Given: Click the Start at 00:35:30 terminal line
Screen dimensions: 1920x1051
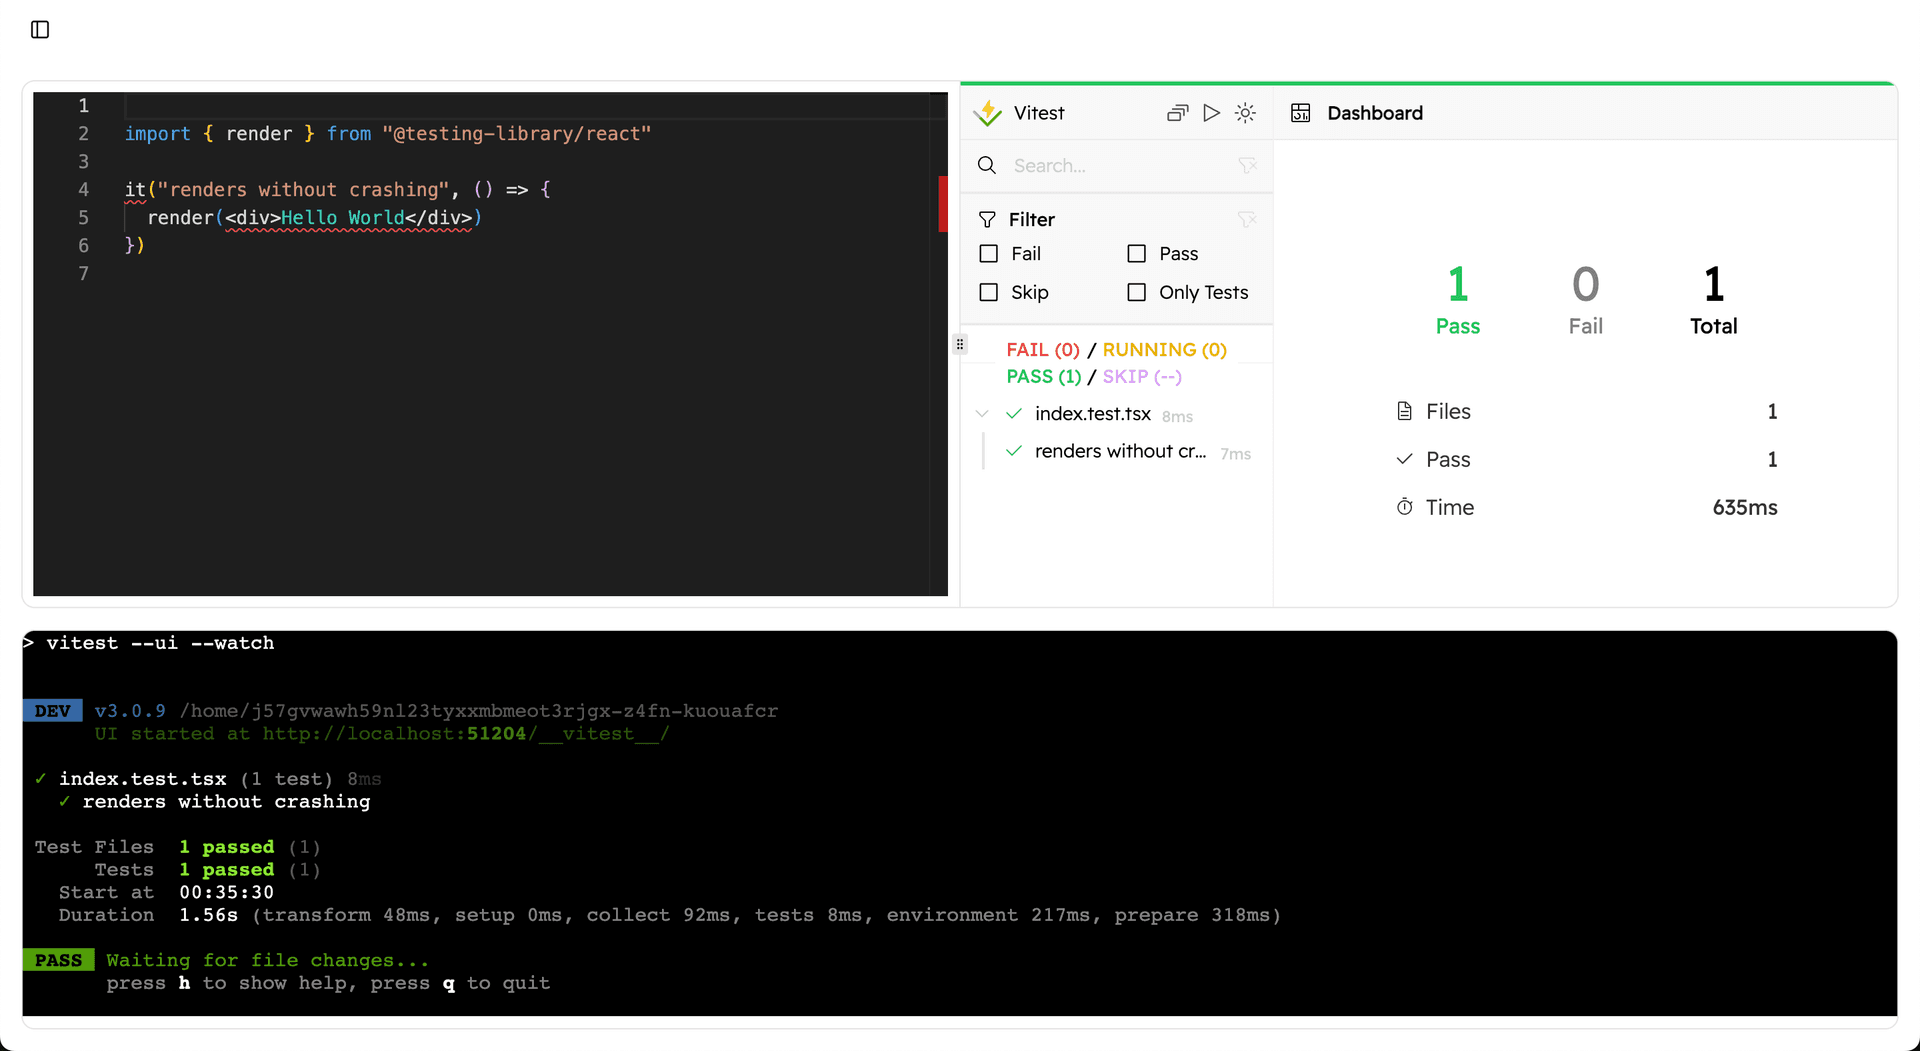Looking at the screenshot, I should [x=166, y=892].
